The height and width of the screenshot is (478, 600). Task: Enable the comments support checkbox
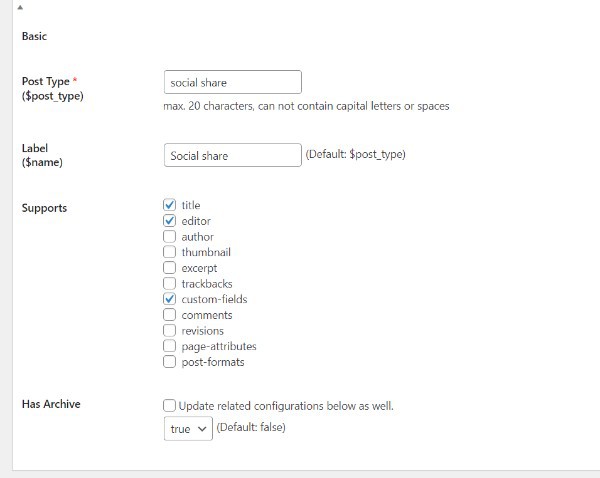pyautogui.click(x=170, y=315)
